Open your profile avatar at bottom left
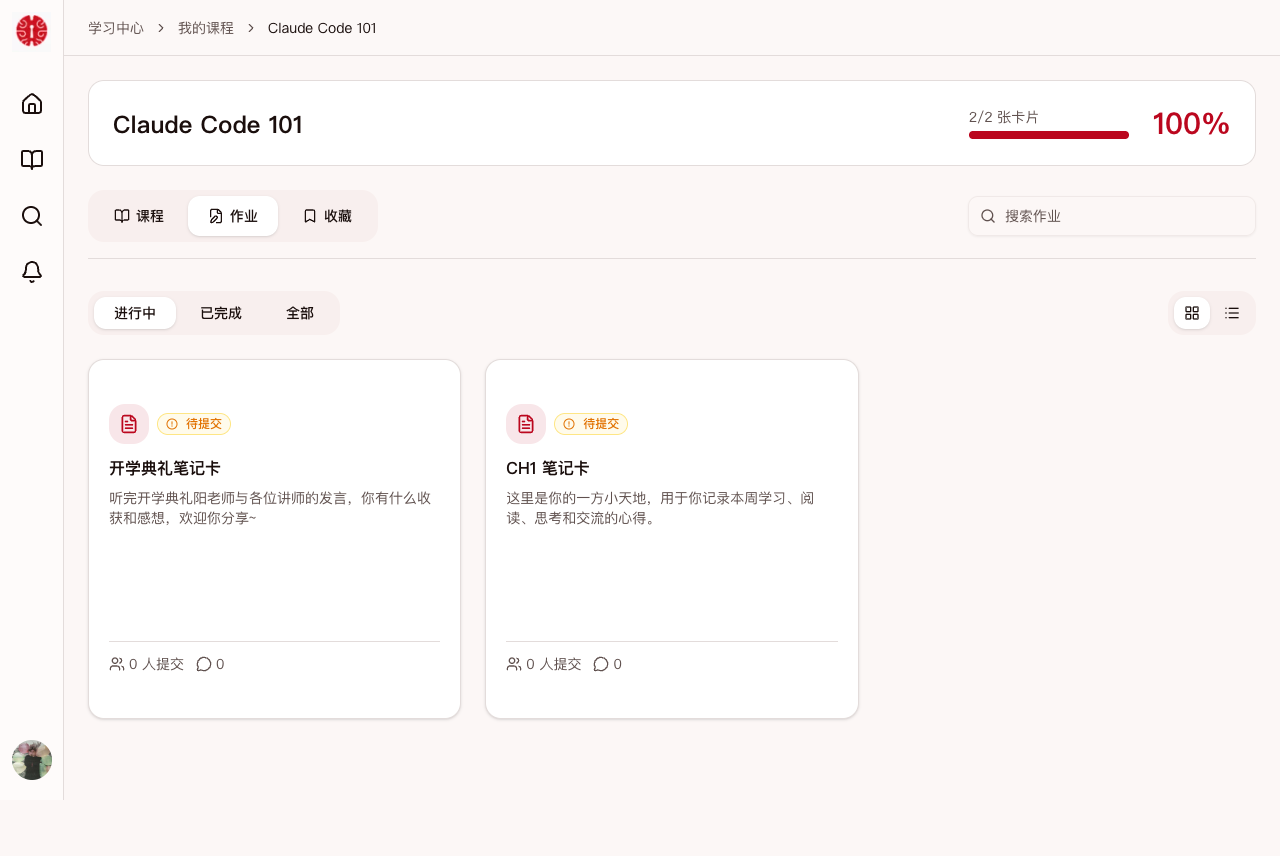This screenshot has height=856, width=1280. 31,760
